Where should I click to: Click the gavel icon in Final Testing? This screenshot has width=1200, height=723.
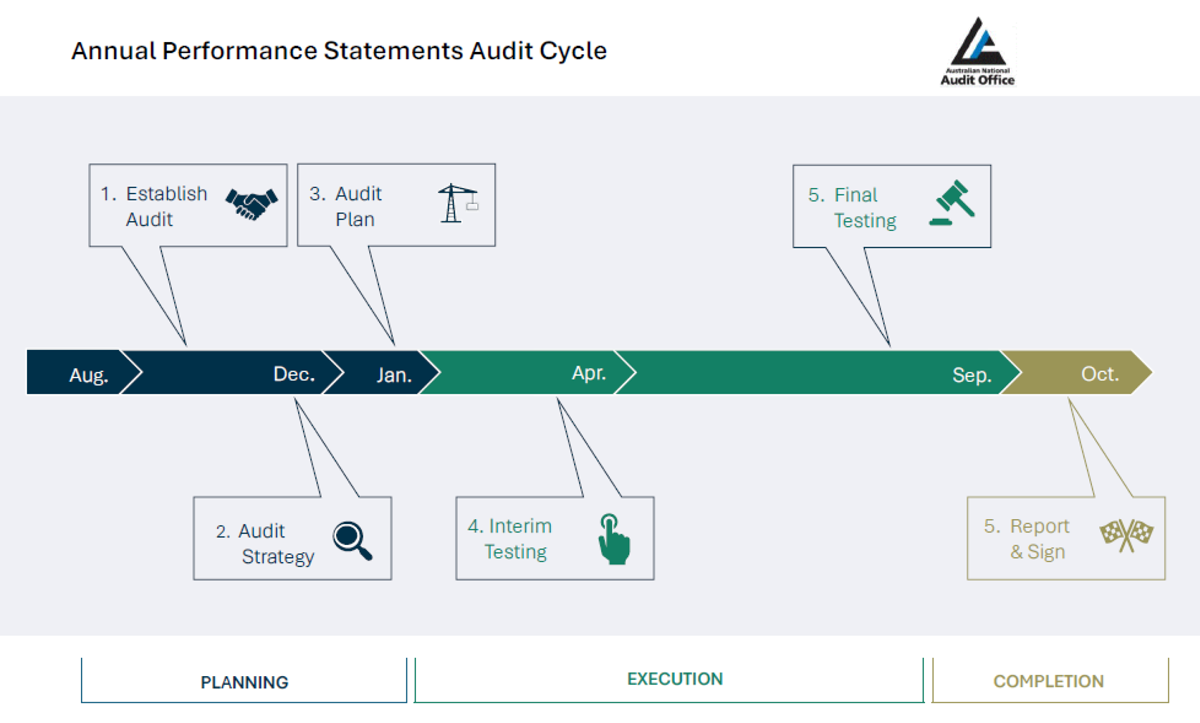952,203
